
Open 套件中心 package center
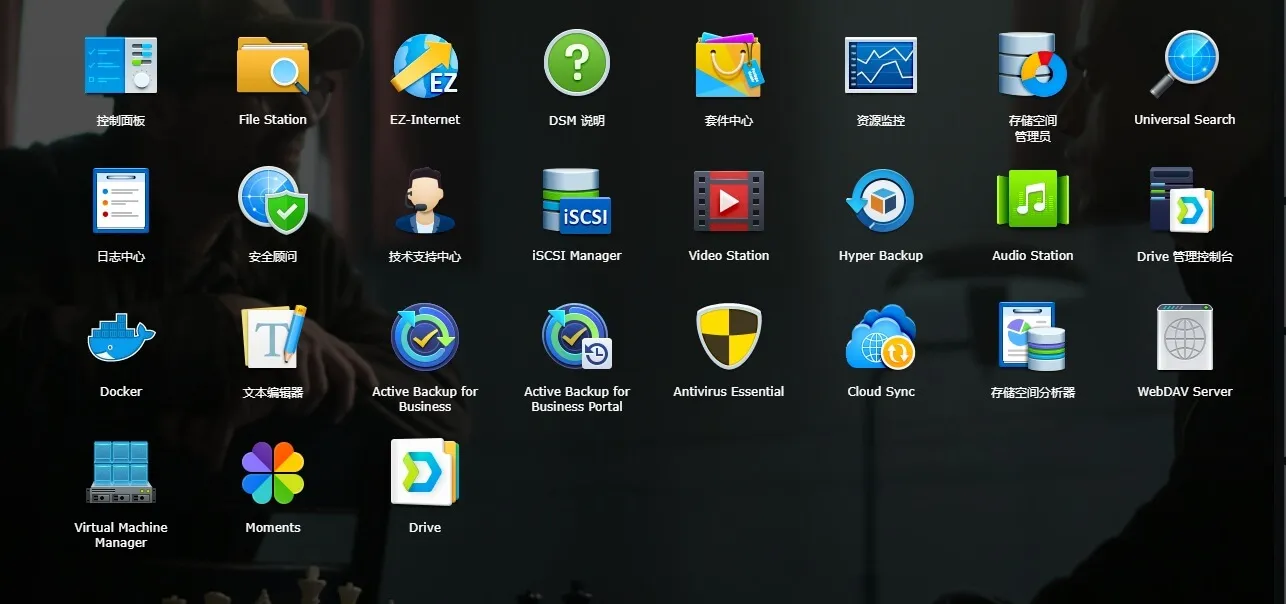[x=729, y=65]
